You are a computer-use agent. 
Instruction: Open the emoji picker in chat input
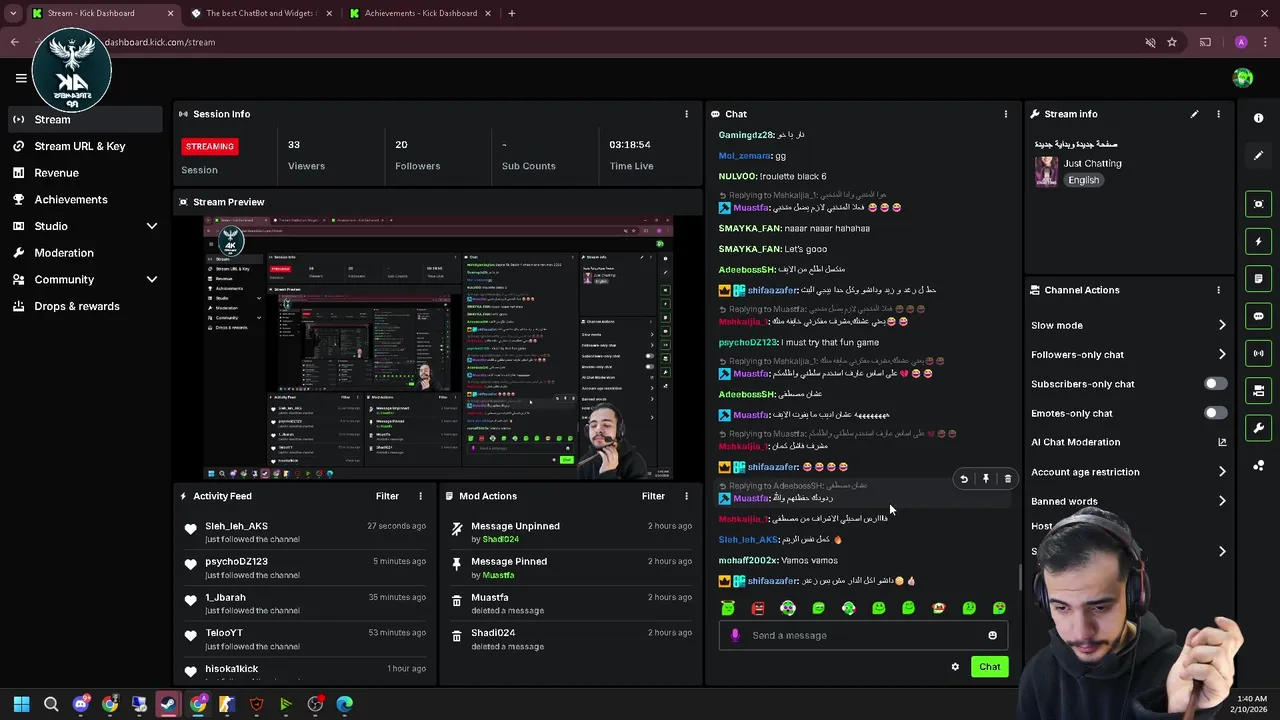(x=992, y=635)
